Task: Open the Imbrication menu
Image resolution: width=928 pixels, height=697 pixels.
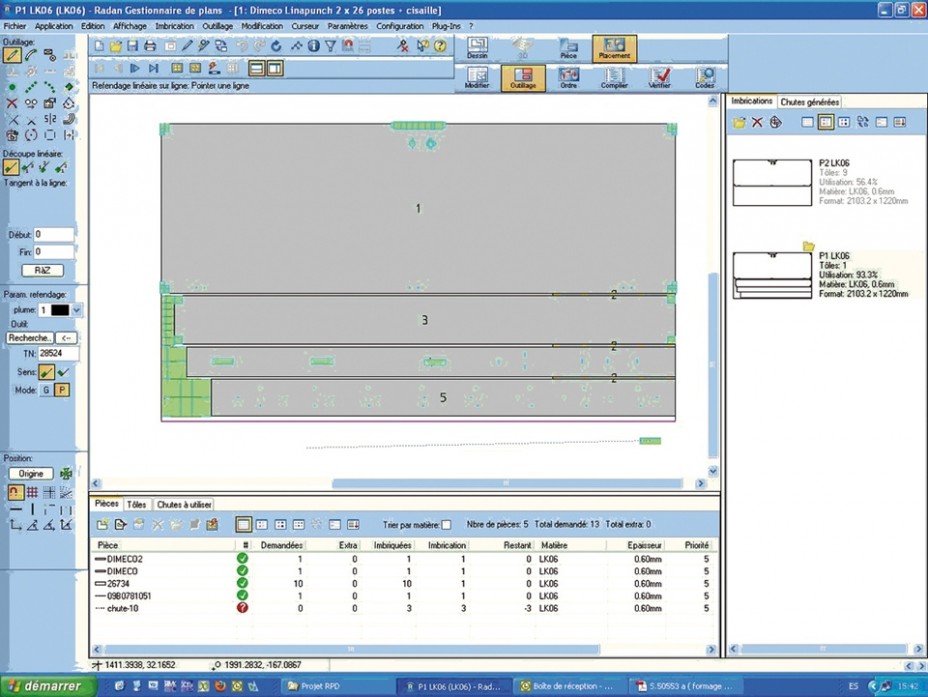Action: tap(175, 26)
